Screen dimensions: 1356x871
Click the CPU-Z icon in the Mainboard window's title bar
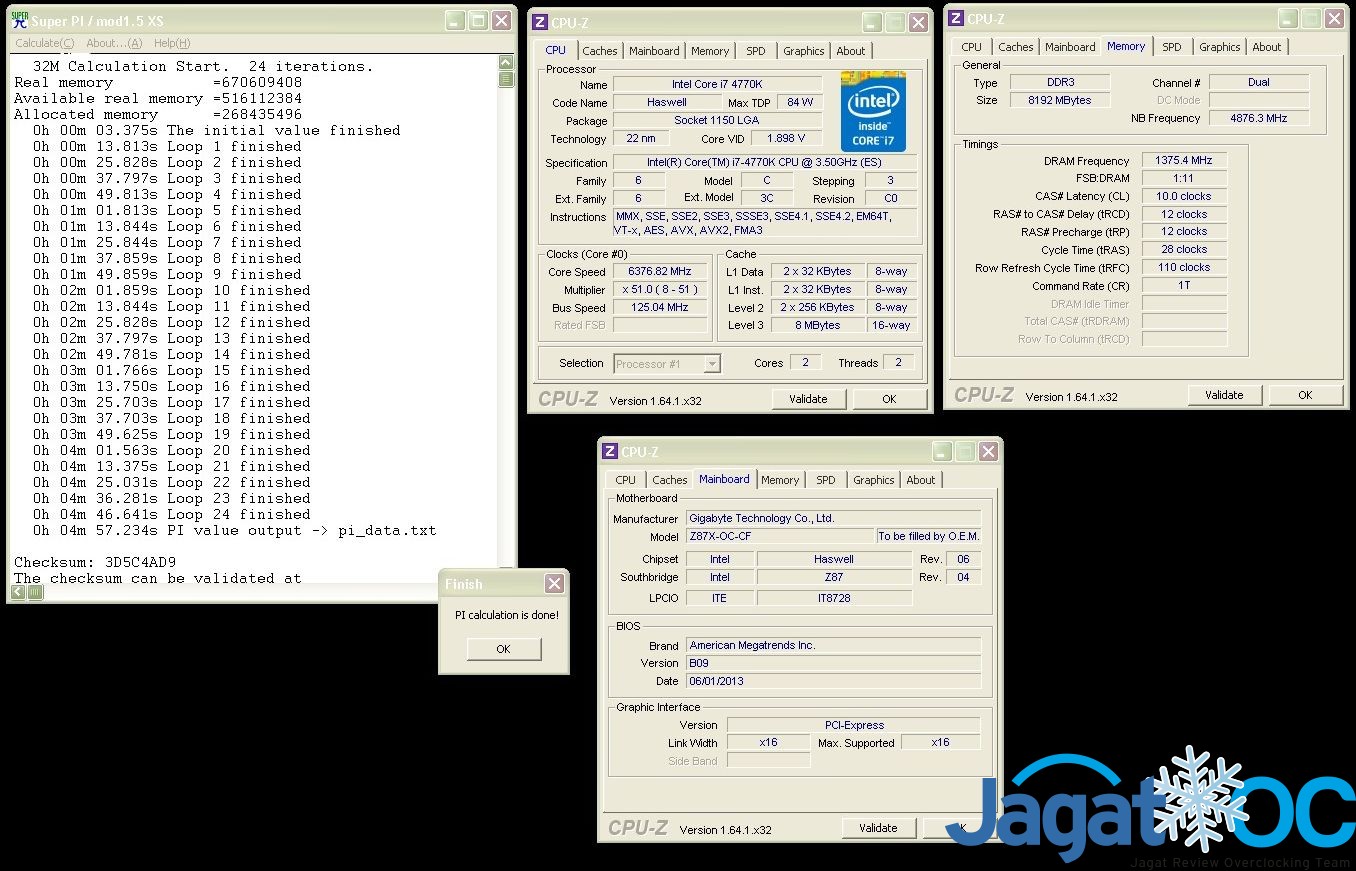610,452
